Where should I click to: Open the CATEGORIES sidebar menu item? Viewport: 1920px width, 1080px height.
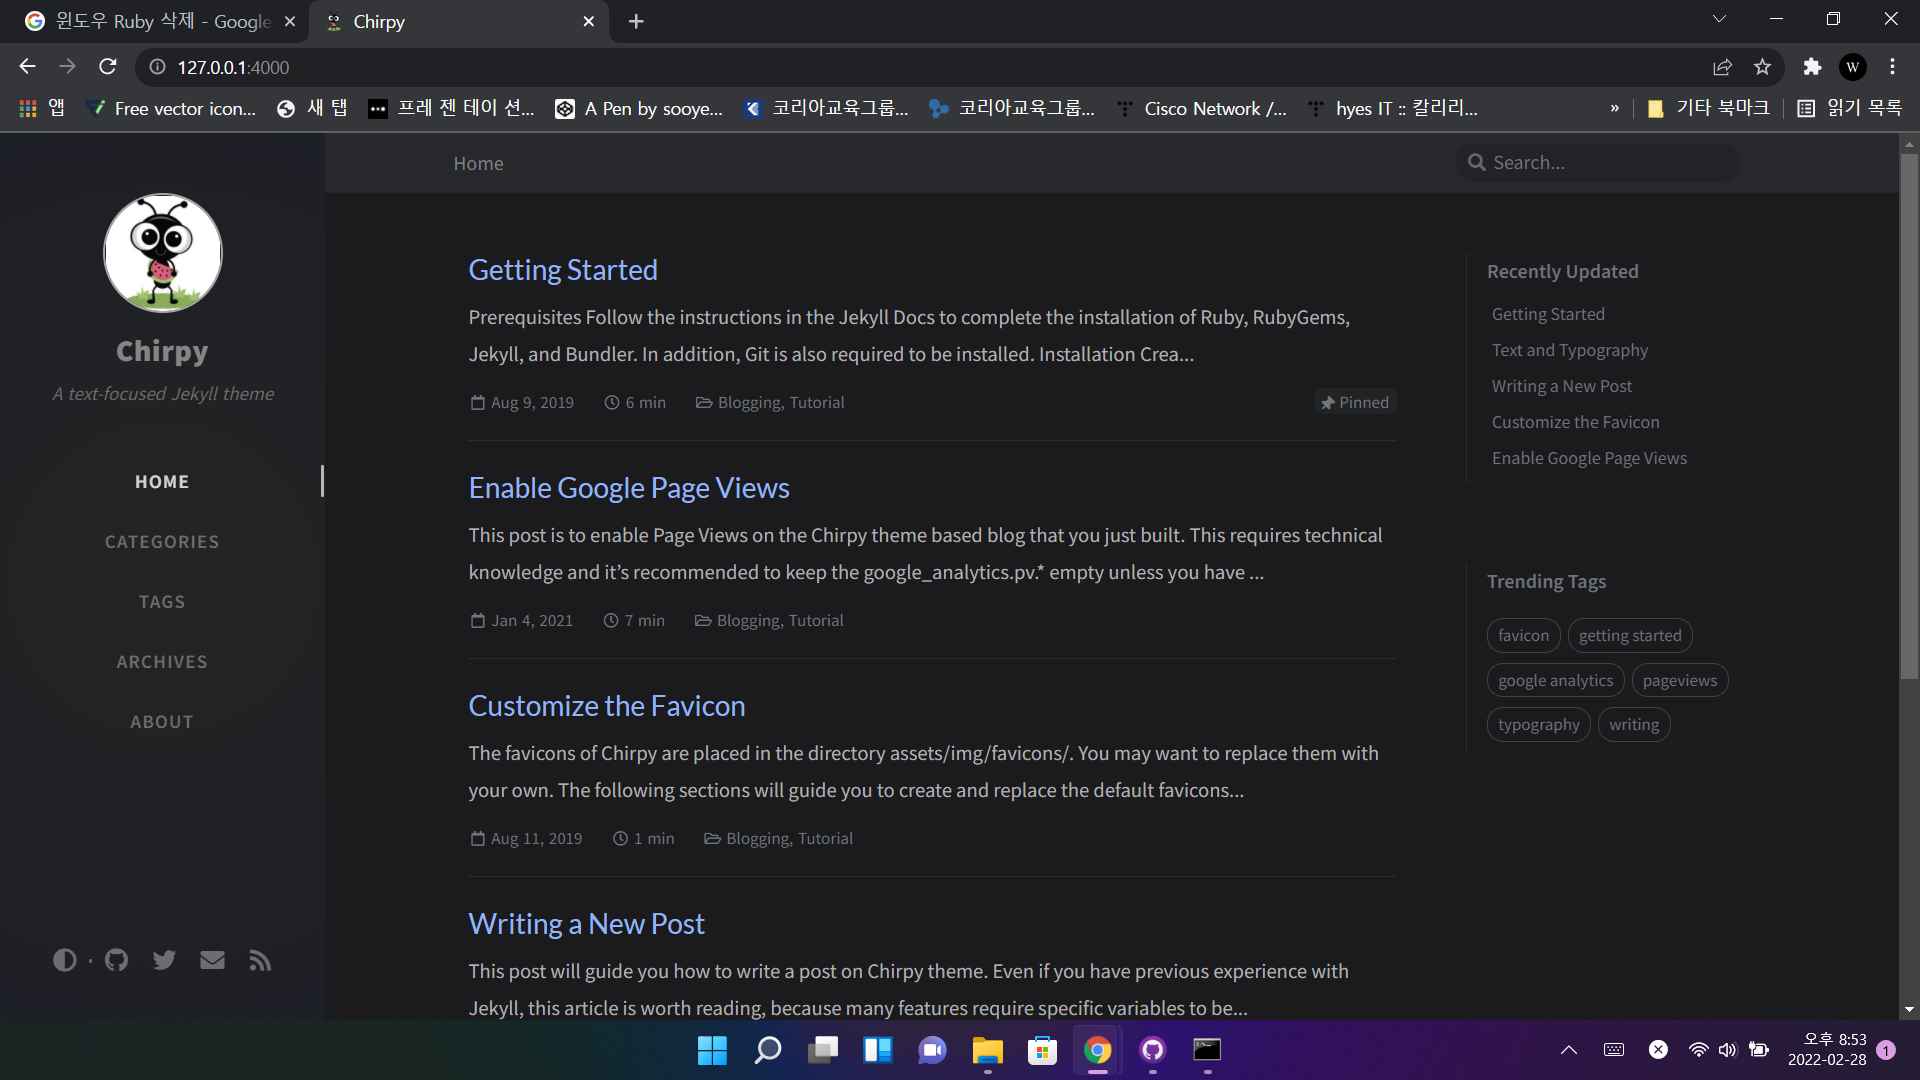(162, 542)
